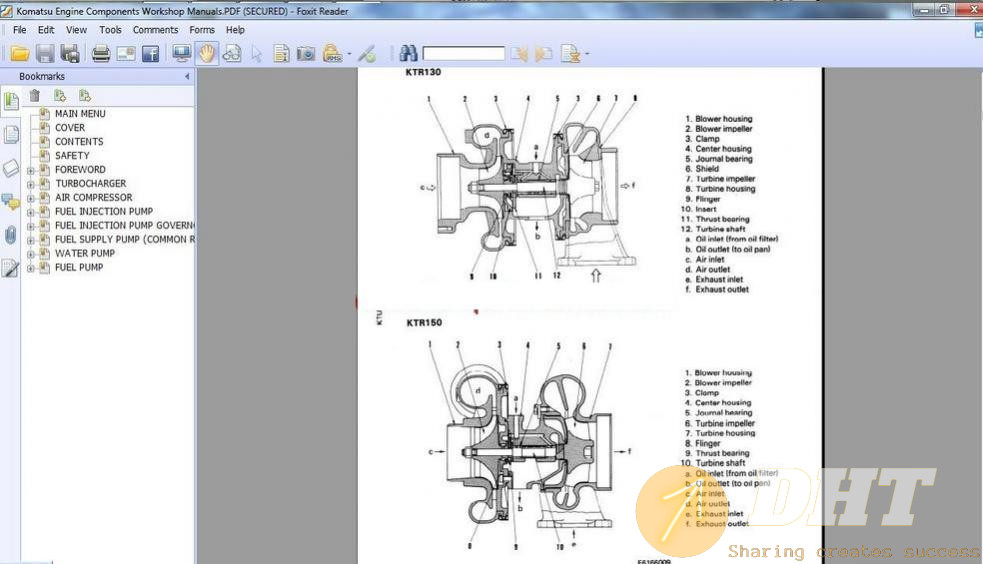This screenshot has height=564, width=983.
Task: Click the Find Previous icon
Action: click(519, 54)
